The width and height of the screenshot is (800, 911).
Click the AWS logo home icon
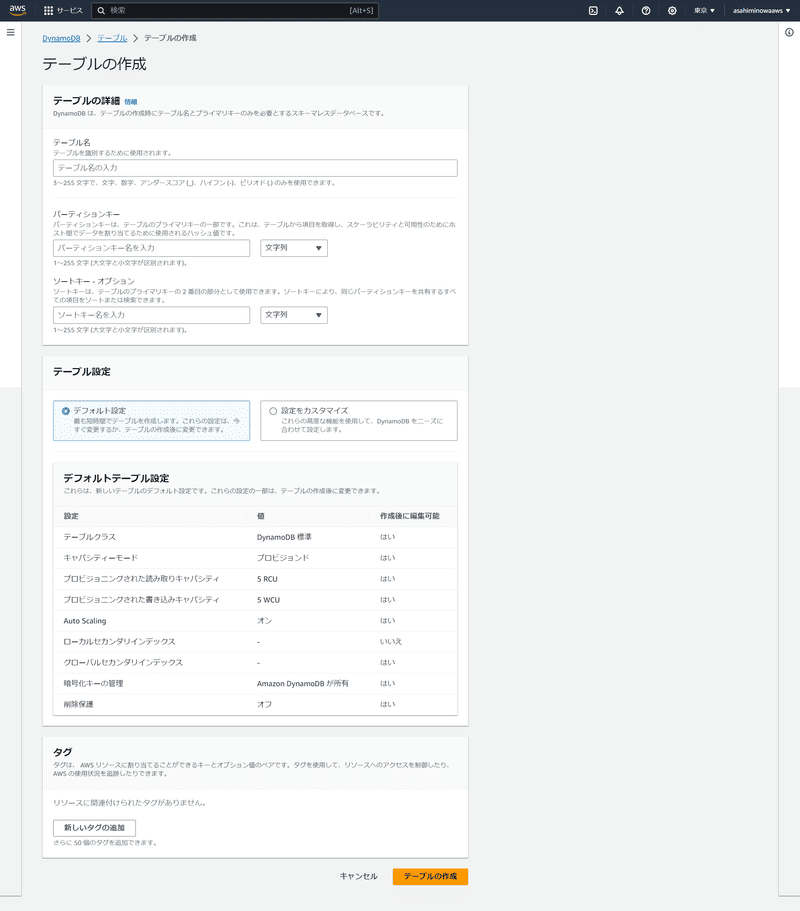(17, 10)
